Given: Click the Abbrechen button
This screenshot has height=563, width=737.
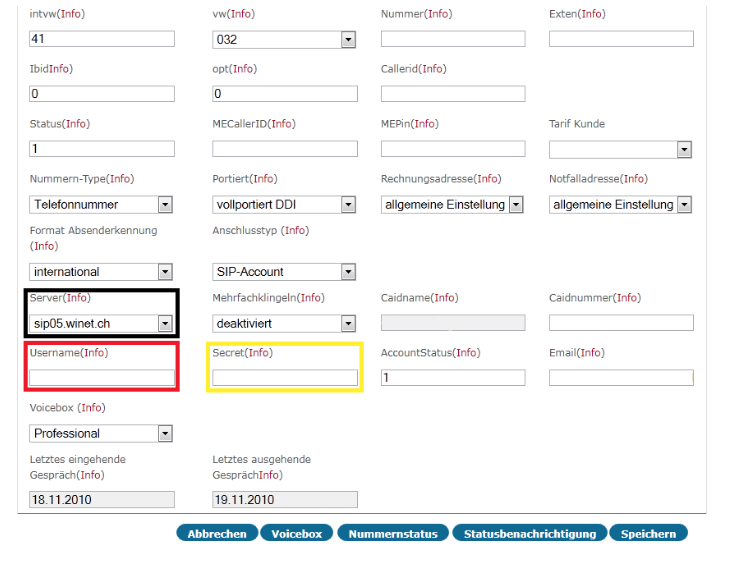Looking at the screenshot, I should pyautogui.click(x=217, y=533).
